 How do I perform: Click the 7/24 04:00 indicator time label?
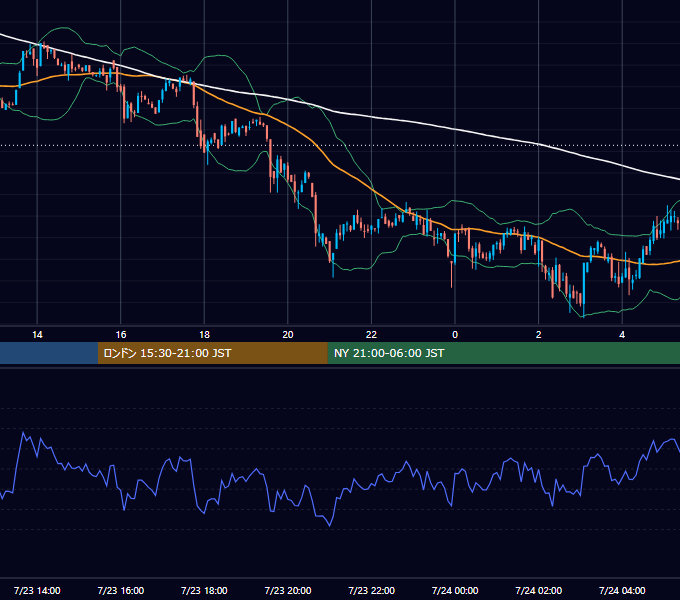622,590
